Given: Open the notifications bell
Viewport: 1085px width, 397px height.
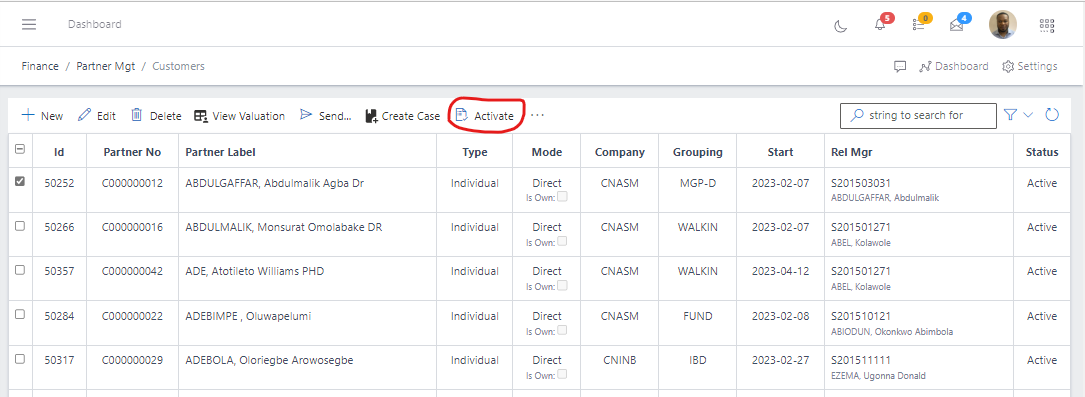Looking at the screenshot, I should [880, 25].
